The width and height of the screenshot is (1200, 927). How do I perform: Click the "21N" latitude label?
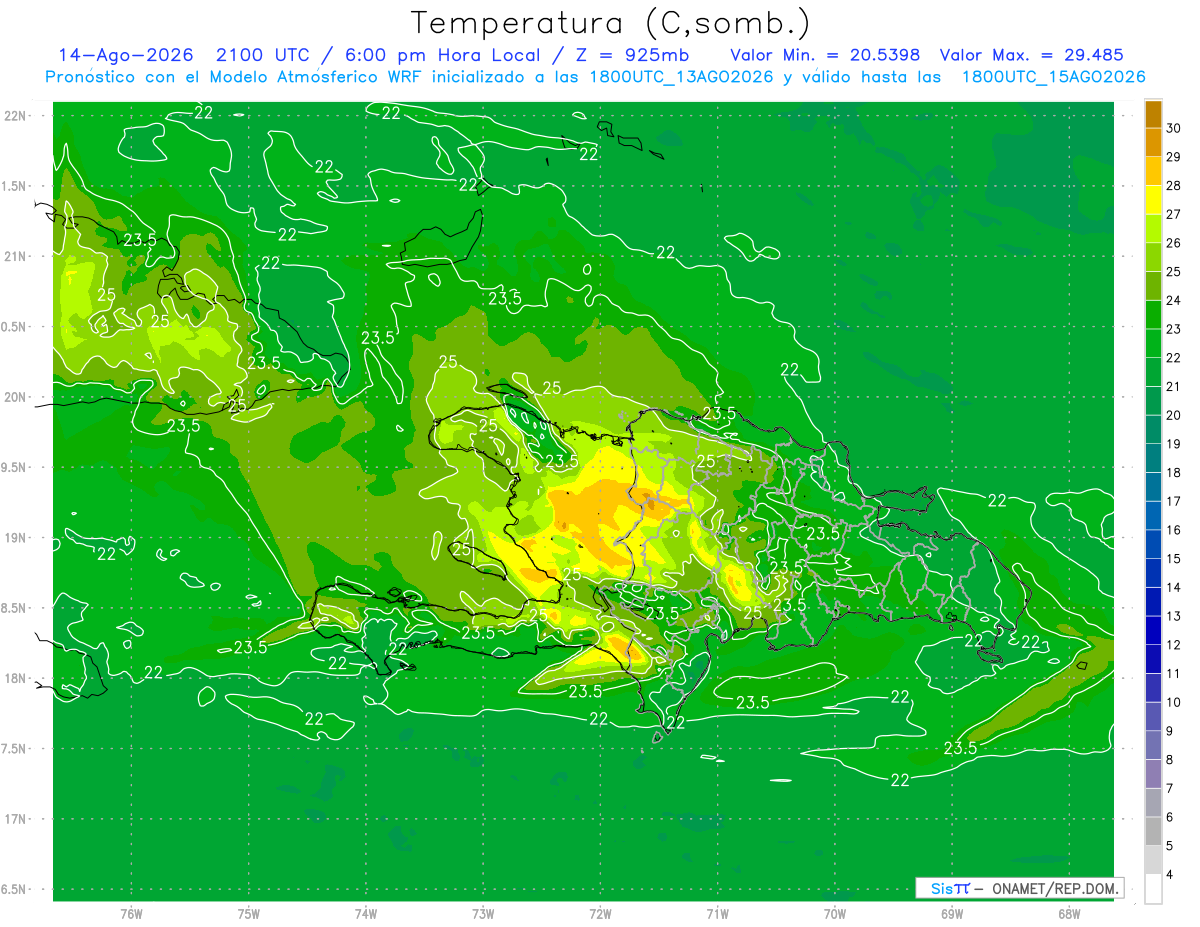[16, 256]
